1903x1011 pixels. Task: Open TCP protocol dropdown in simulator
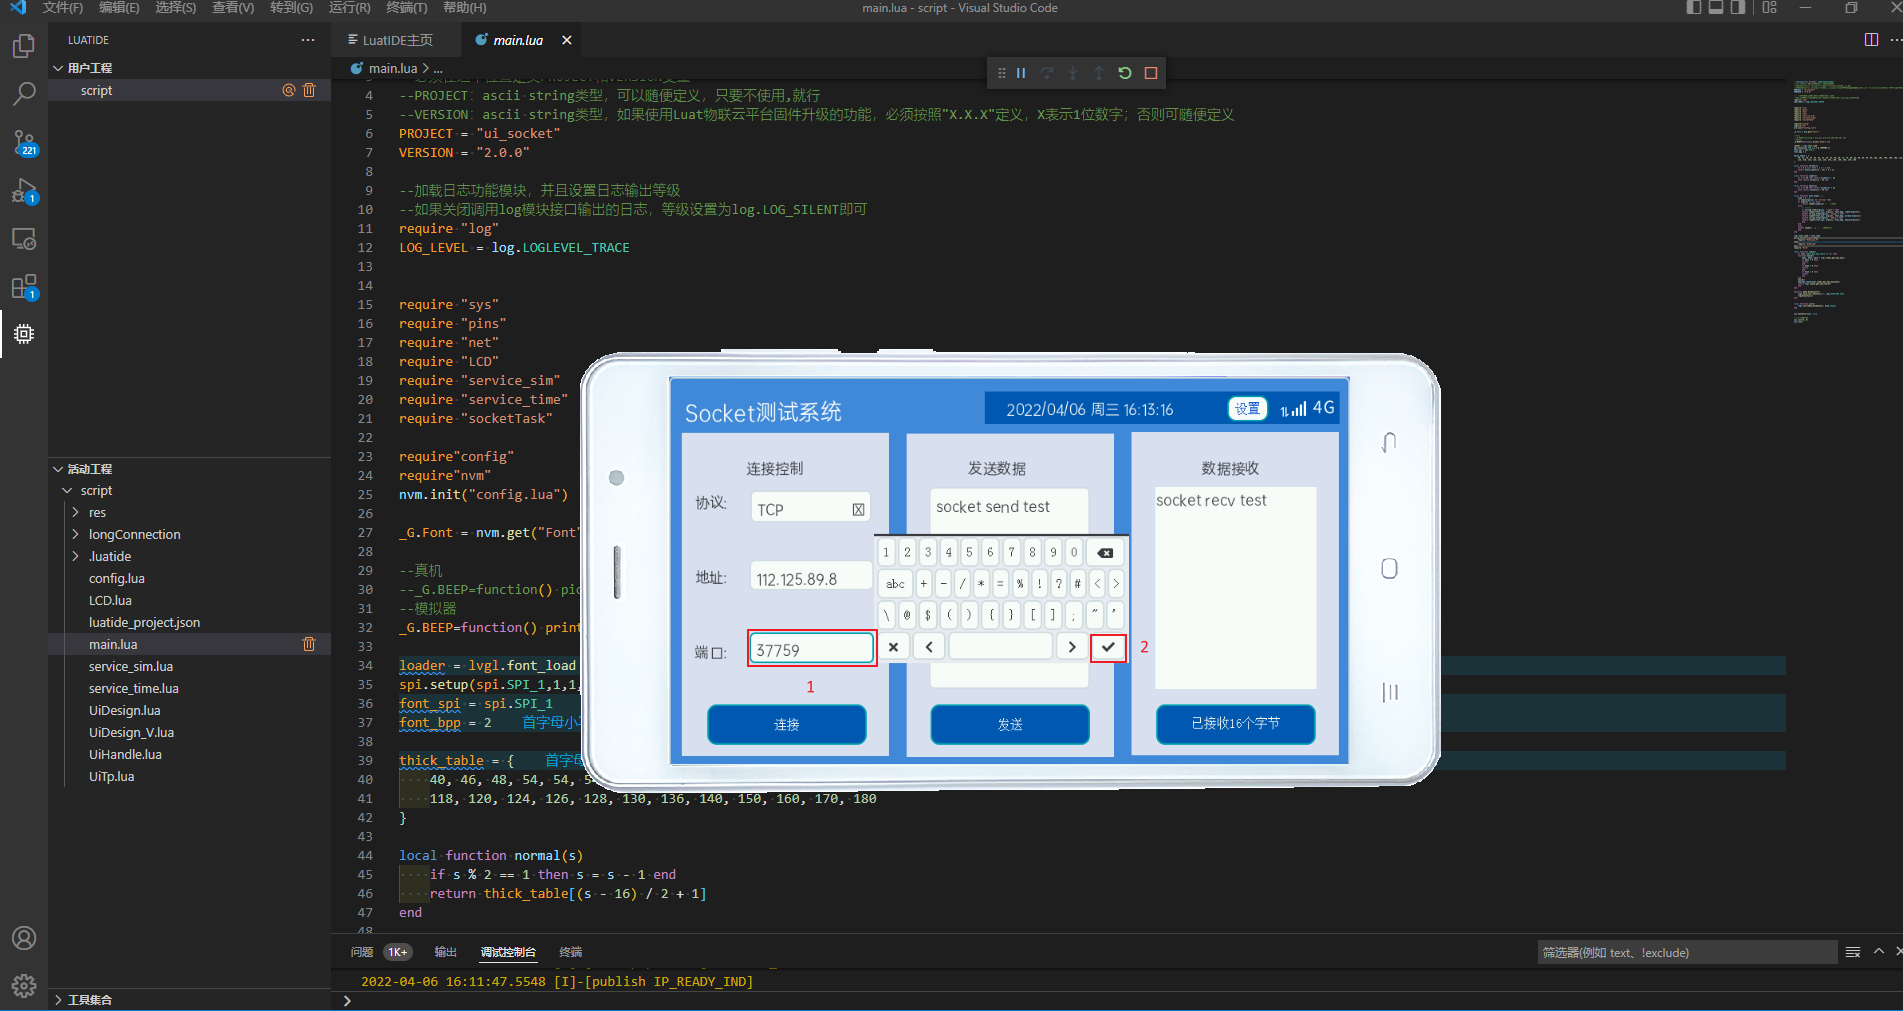(811, 508)
